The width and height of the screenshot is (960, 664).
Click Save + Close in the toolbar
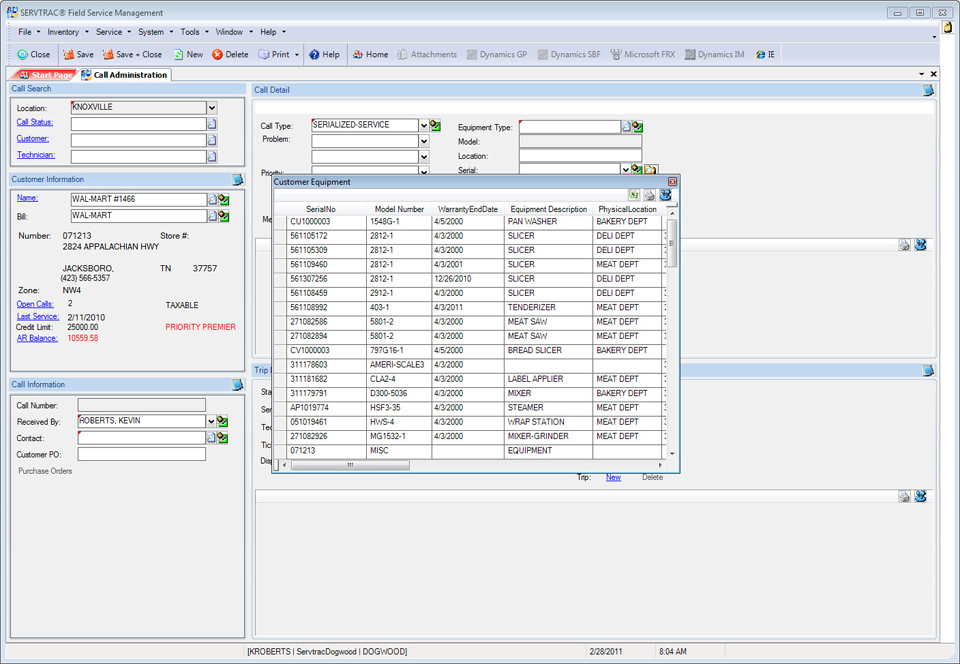click(132, 54)
